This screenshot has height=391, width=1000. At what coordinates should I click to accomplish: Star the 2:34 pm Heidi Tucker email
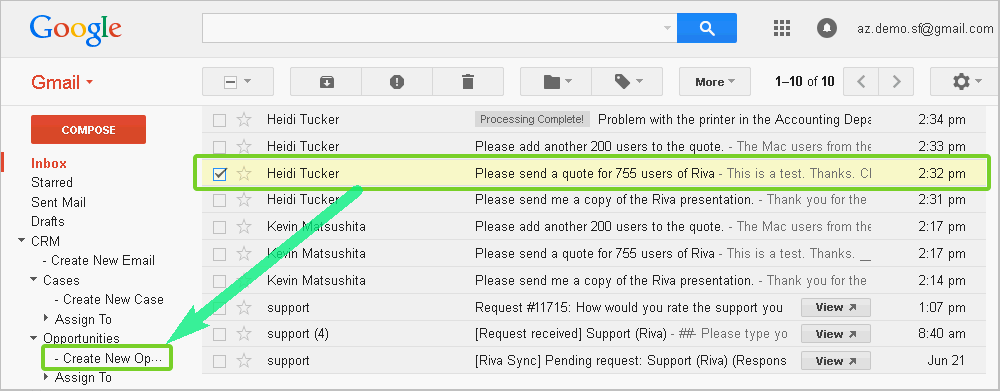(x=244, y=120)
